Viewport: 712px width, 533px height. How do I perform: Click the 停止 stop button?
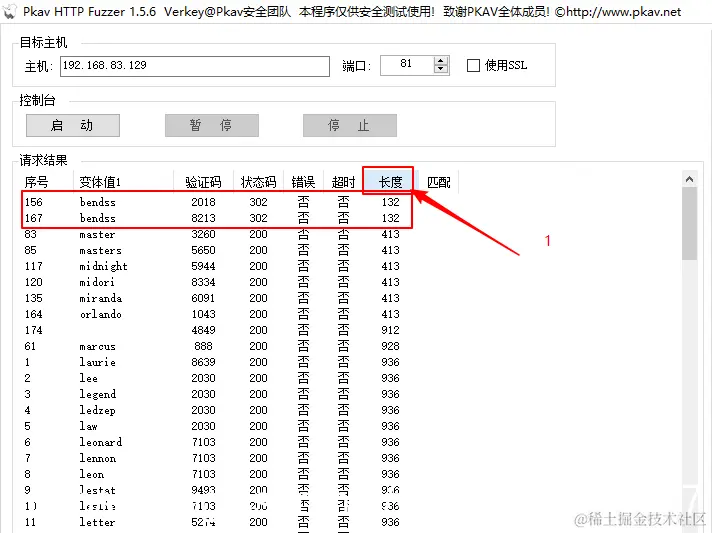pos(350,125)
